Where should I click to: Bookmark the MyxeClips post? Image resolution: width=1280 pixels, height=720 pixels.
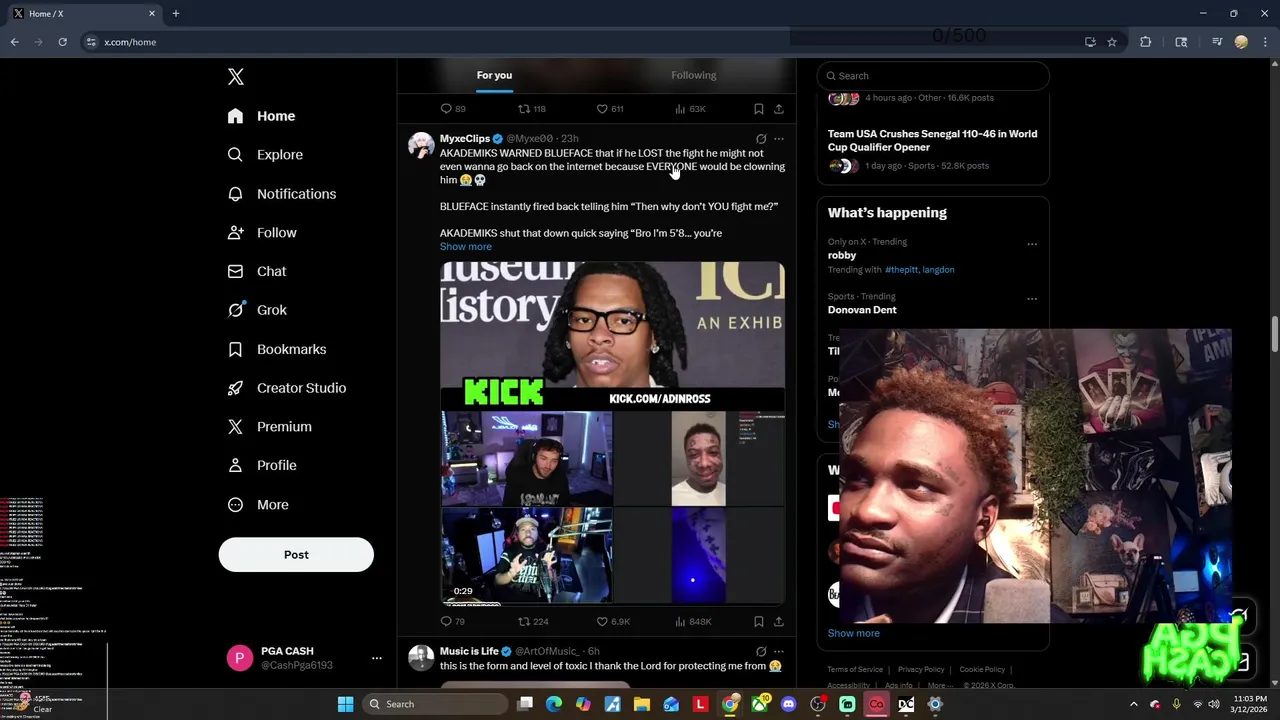[759, 621]
